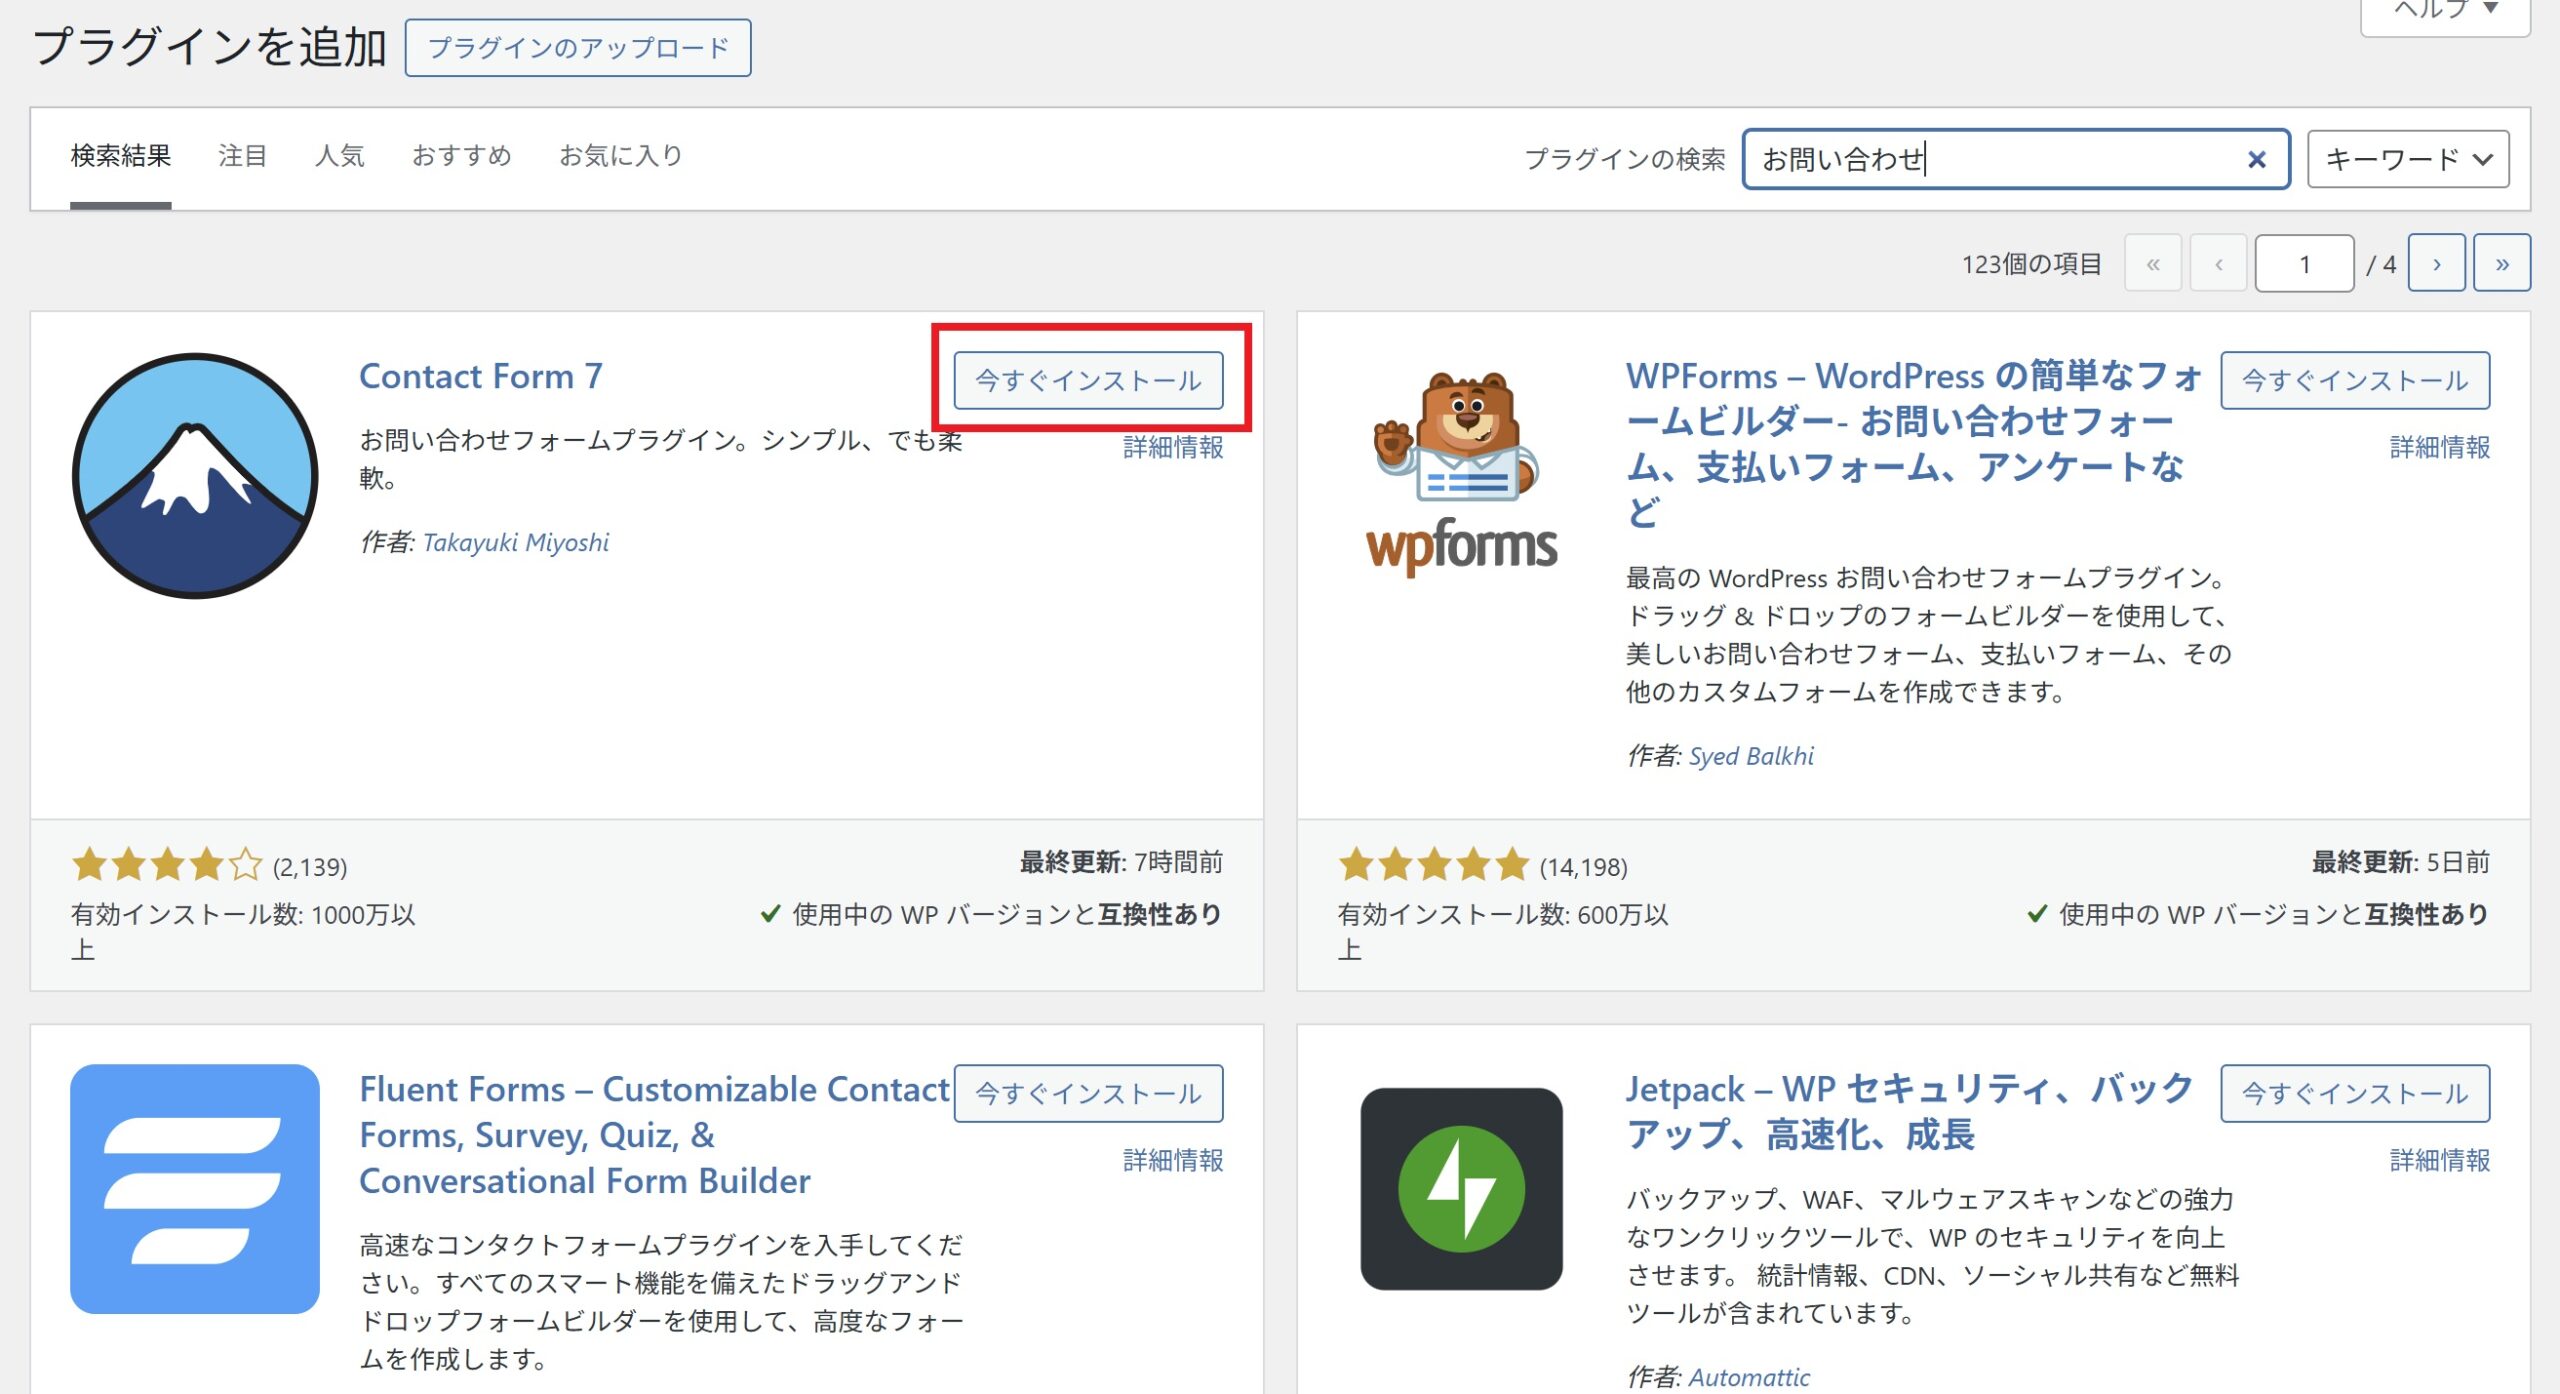The width and height of the screenshot is (2560, 1394).
Task: Go to next results page arrow
Action: 2436,264
